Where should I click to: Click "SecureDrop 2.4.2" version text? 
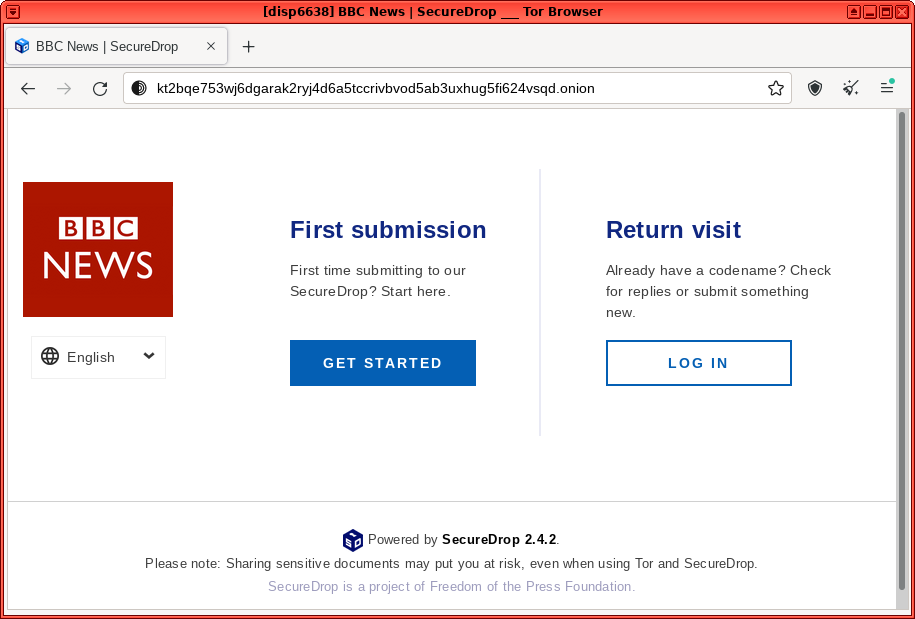point(500,540)
